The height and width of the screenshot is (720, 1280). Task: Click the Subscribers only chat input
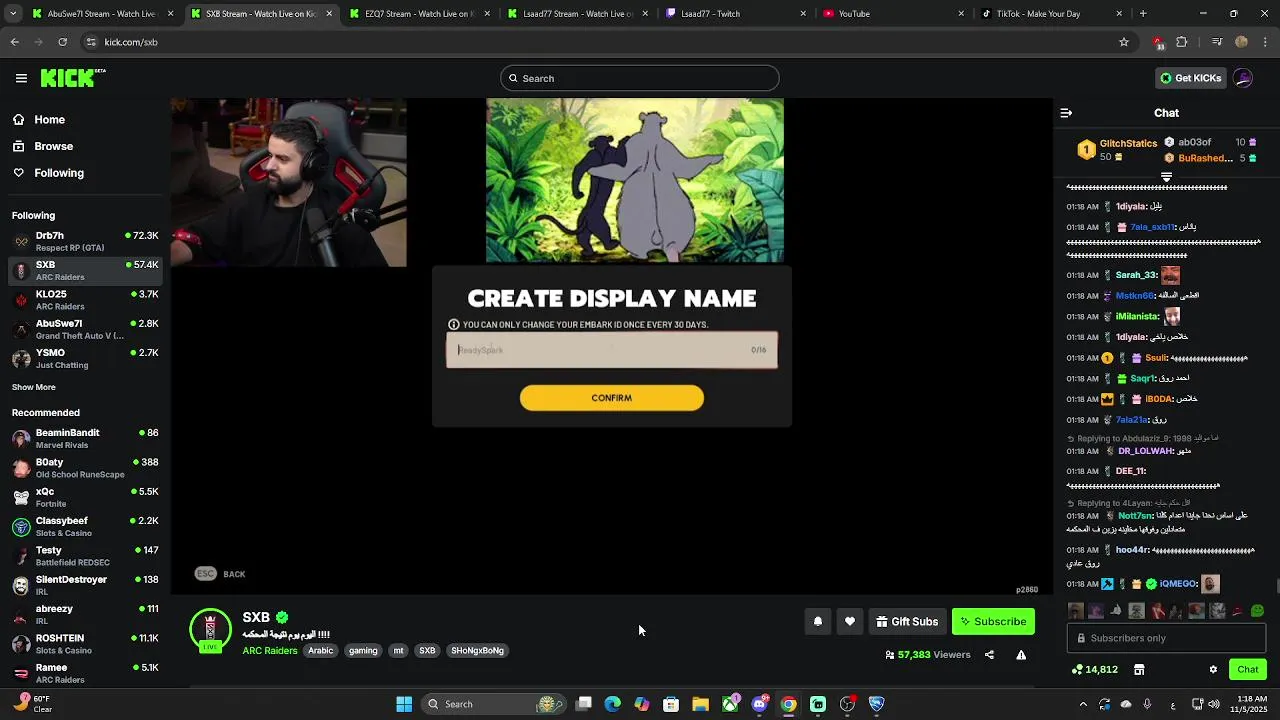click(x=1166, y=638)
